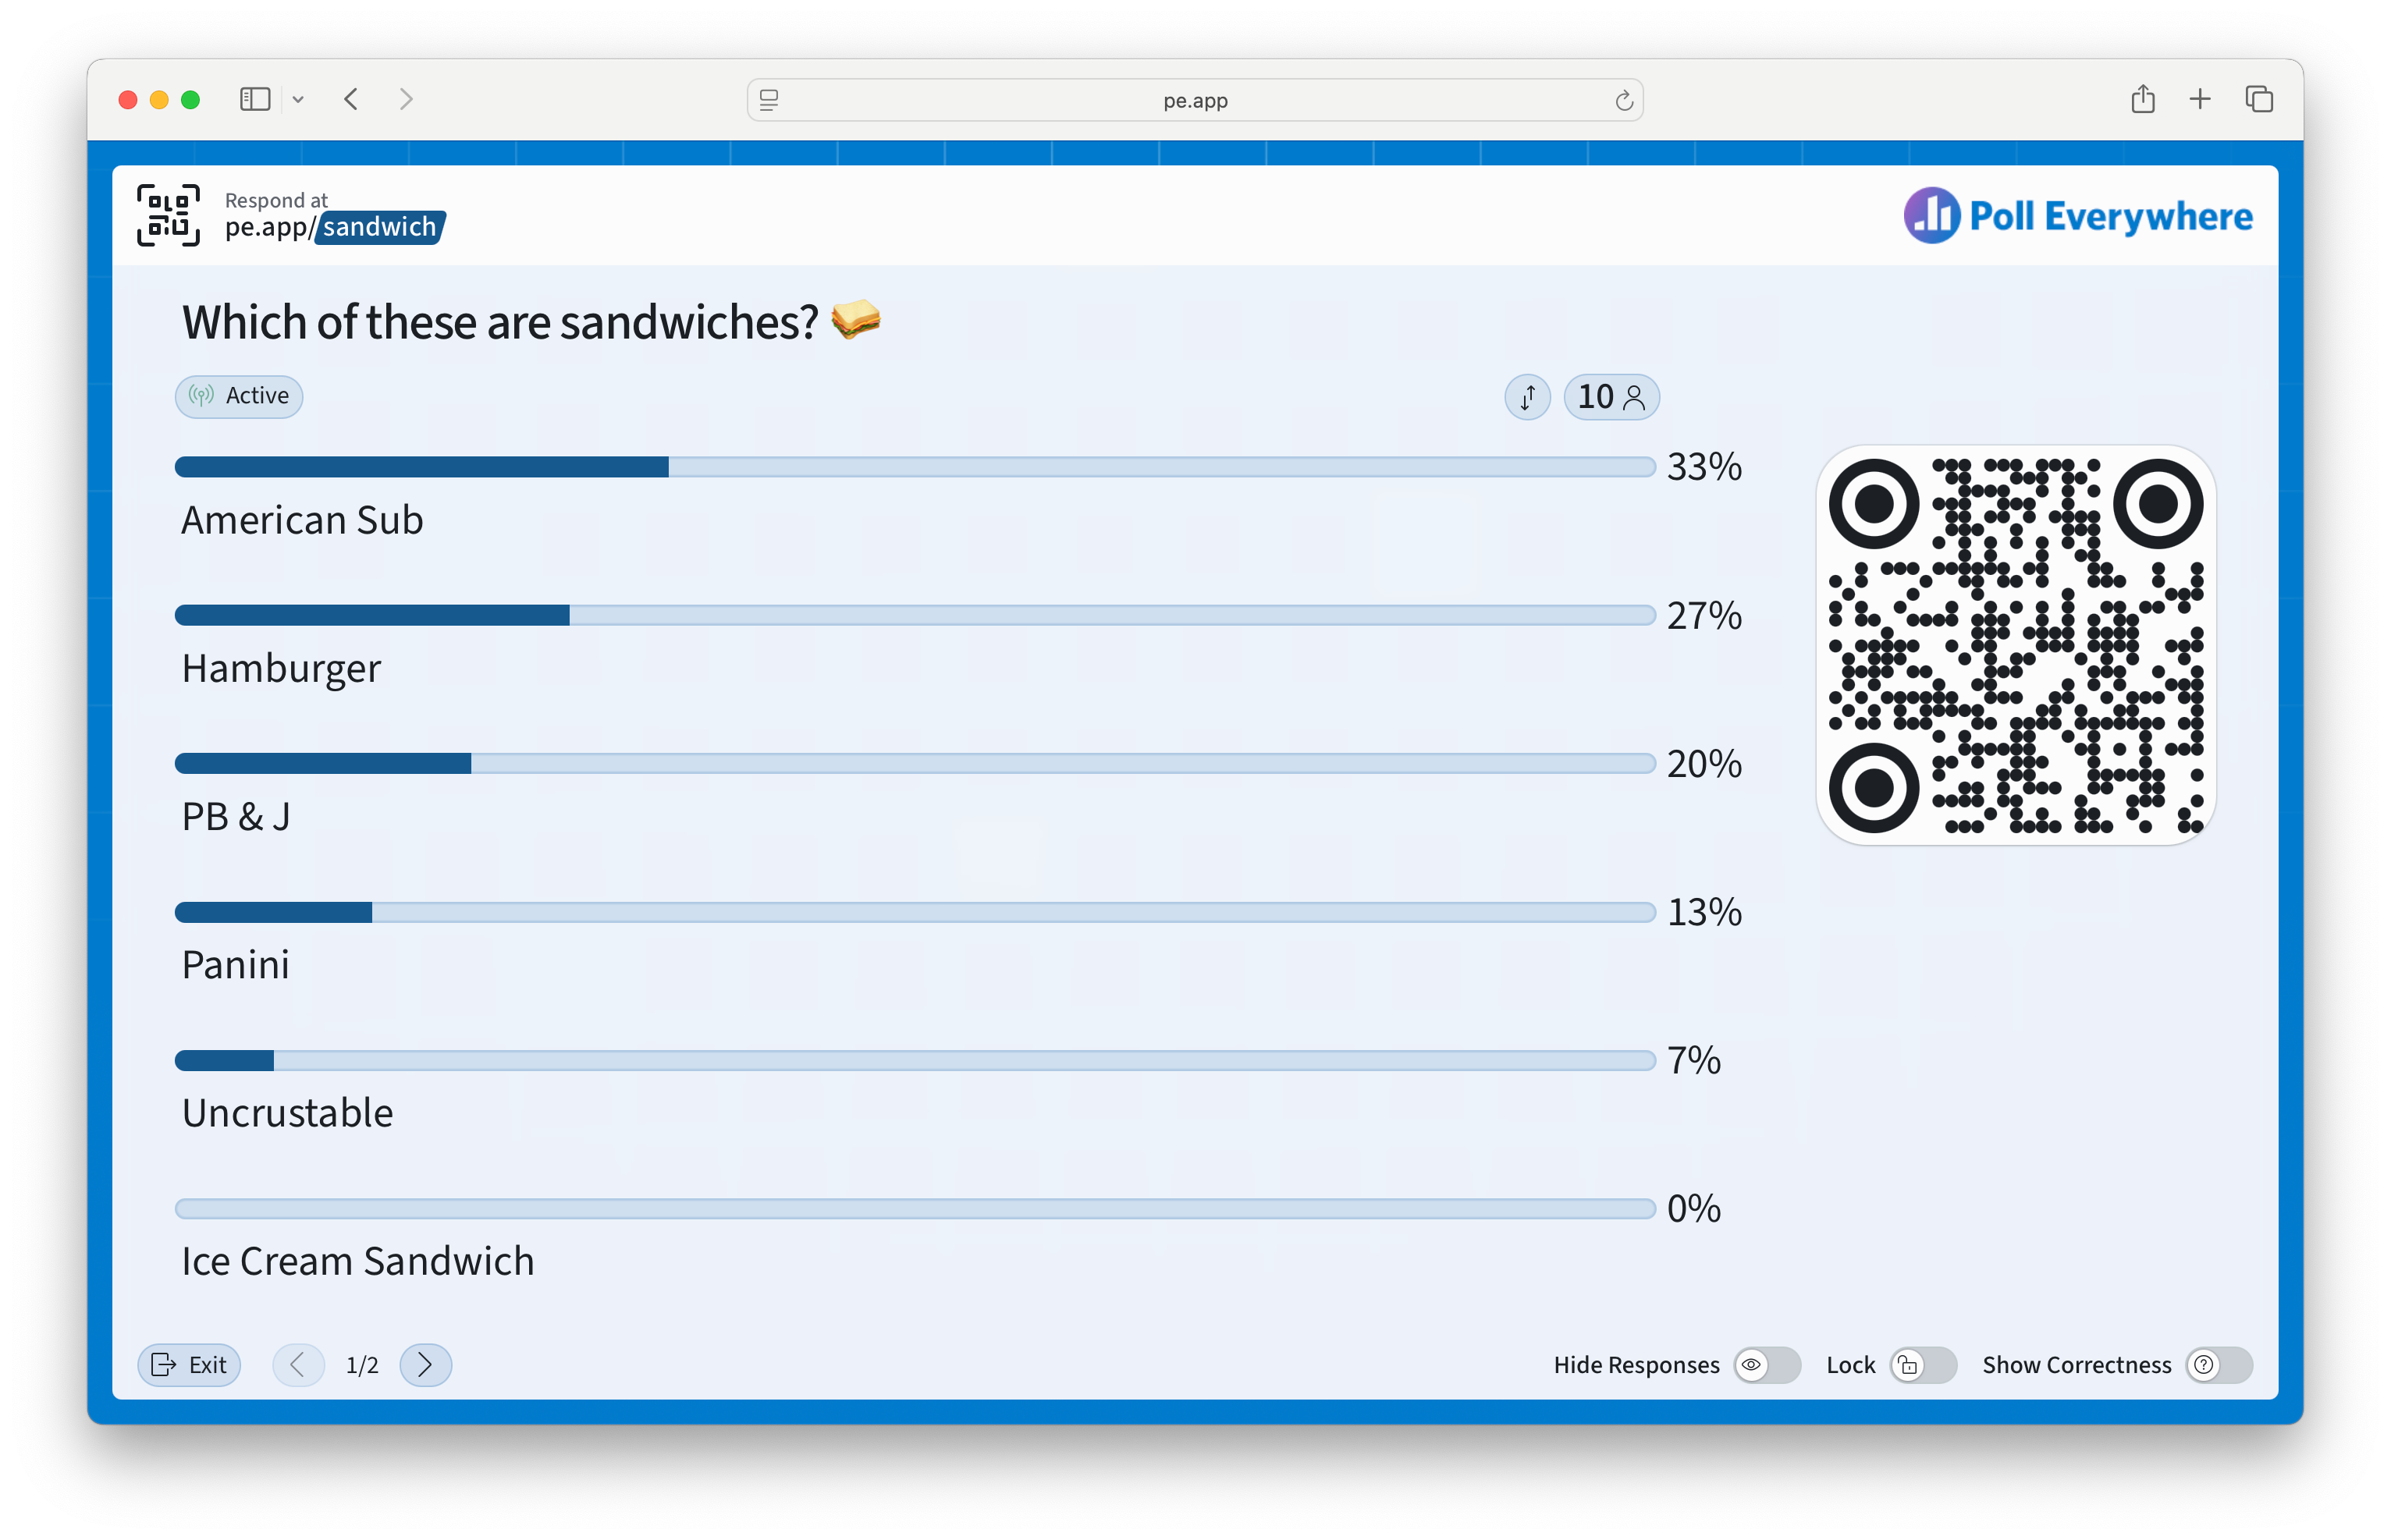Viewport: 2391px width, 1540px height.
Task: Advance to the next poll slide
Action: pos(424,1364)
